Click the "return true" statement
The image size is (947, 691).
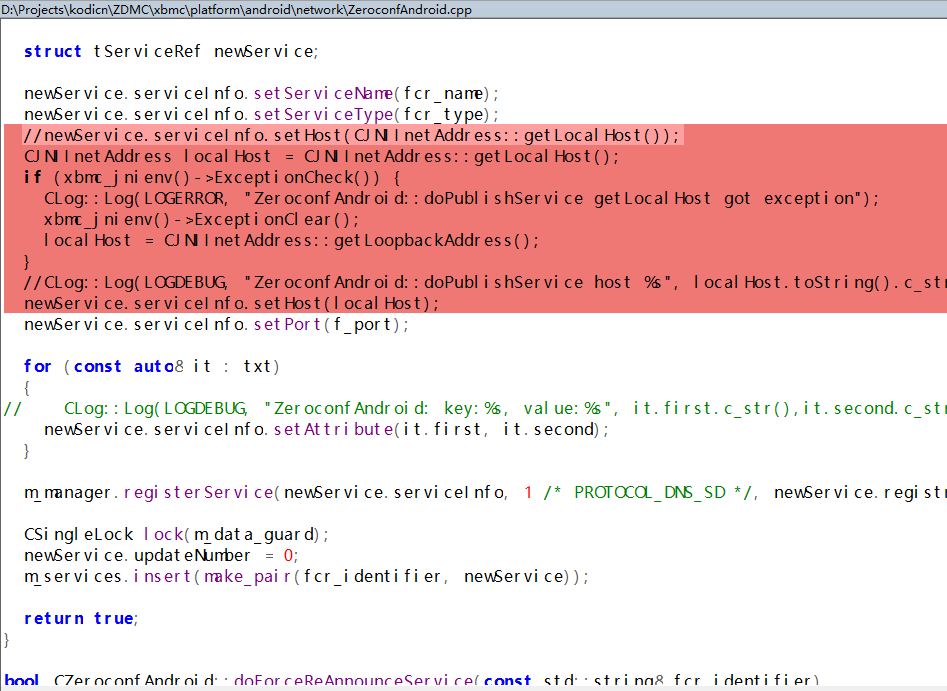[x=80, y=618]
